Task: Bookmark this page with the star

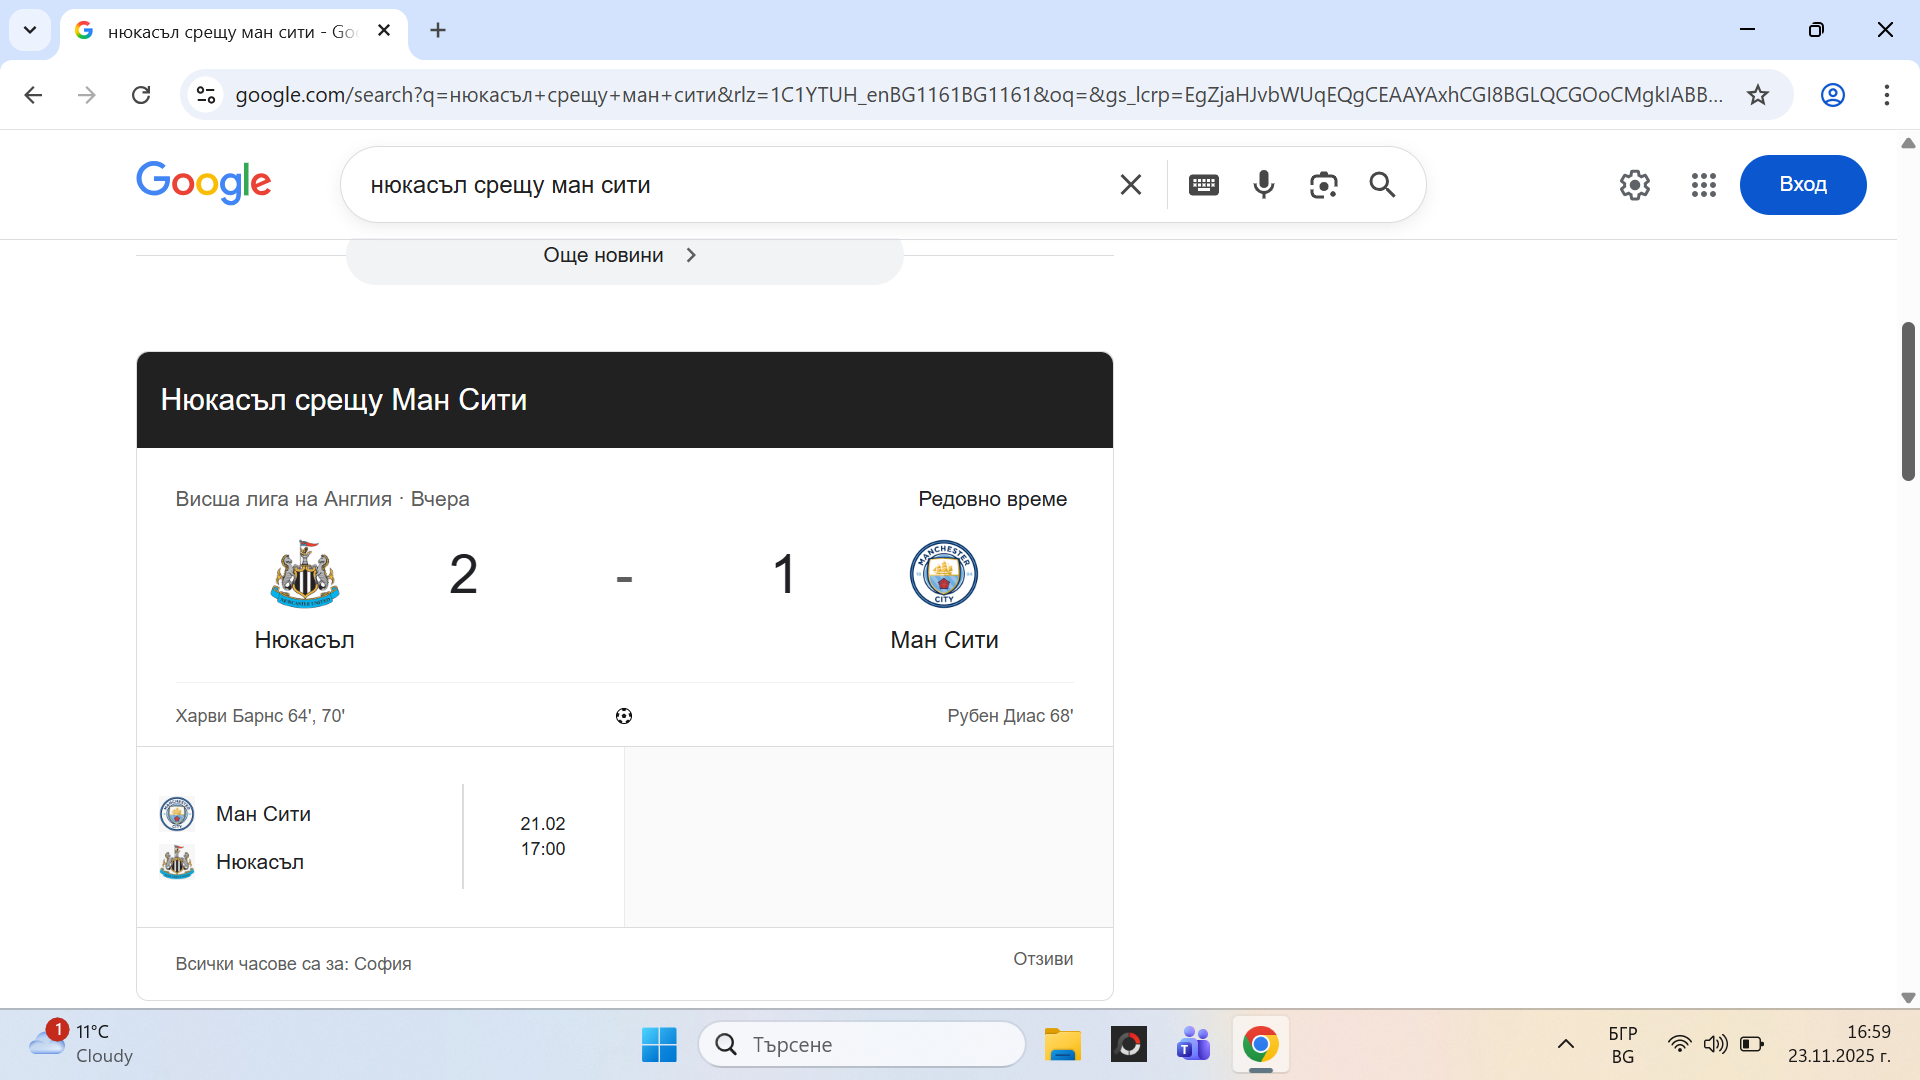Action: click(x=1758, y=95)
